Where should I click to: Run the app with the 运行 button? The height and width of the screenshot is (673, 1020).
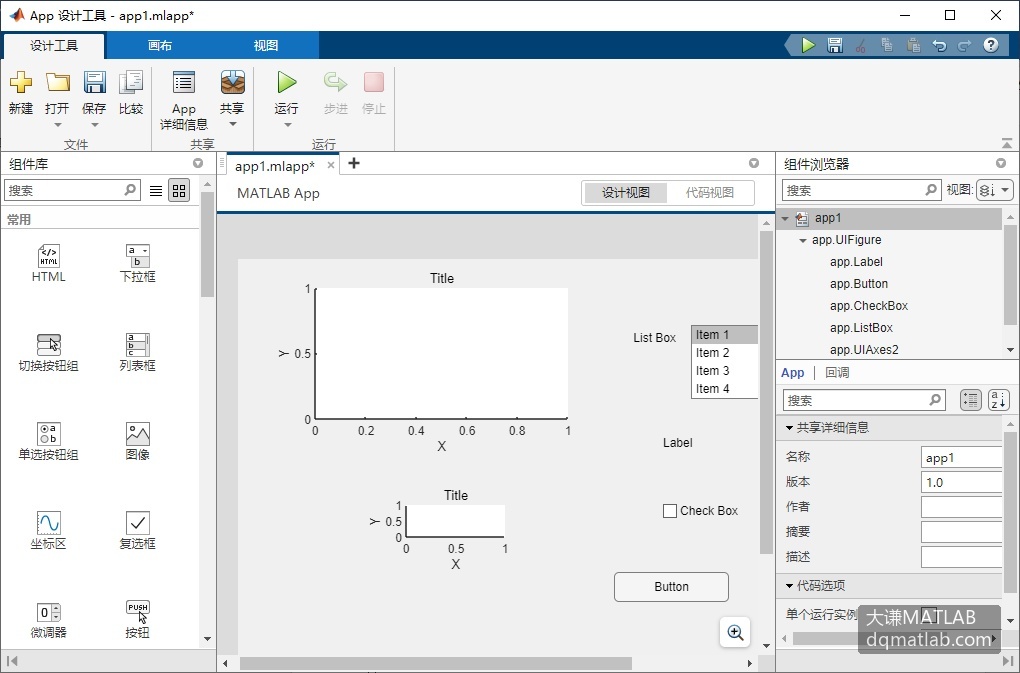[286, 83]
